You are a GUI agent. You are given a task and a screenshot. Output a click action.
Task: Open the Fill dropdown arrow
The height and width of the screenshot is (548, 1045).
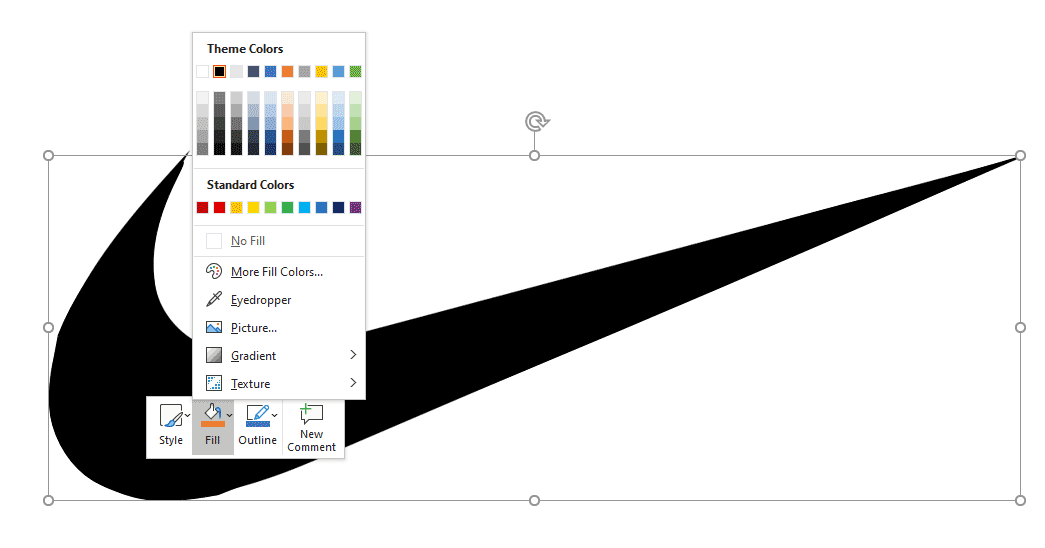(229, 415)
